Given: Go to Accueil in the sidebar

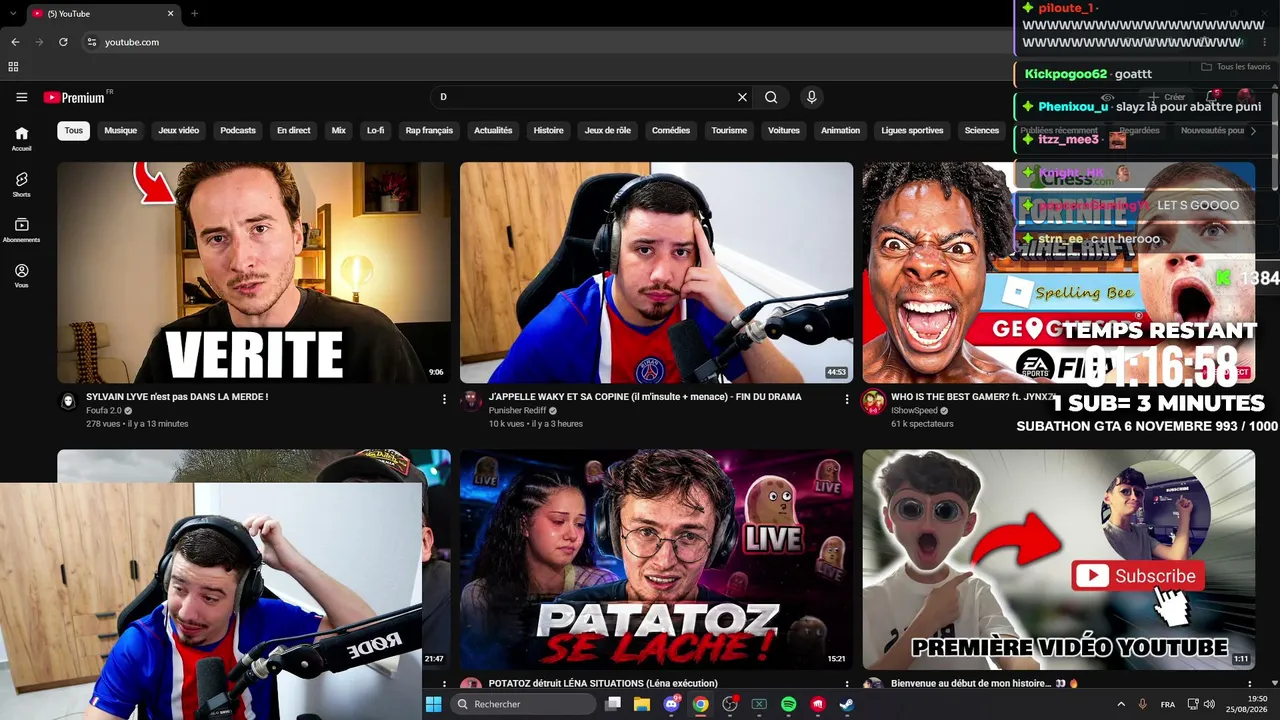Looking at the screenshot, I should 21,139.
